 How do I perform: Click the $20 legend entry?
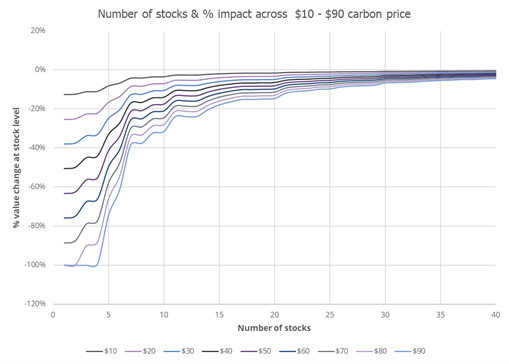coord(140,351)
